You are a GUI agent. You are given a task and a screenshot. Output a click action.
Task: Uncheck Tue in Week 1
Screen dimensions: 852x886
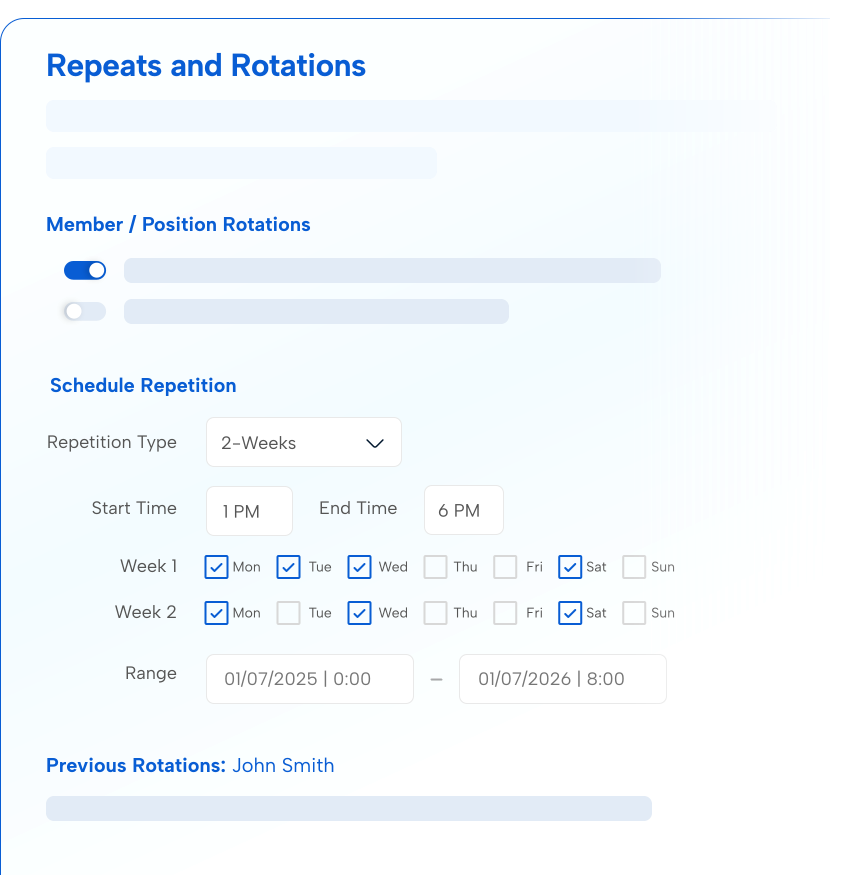tap(288, 567)
